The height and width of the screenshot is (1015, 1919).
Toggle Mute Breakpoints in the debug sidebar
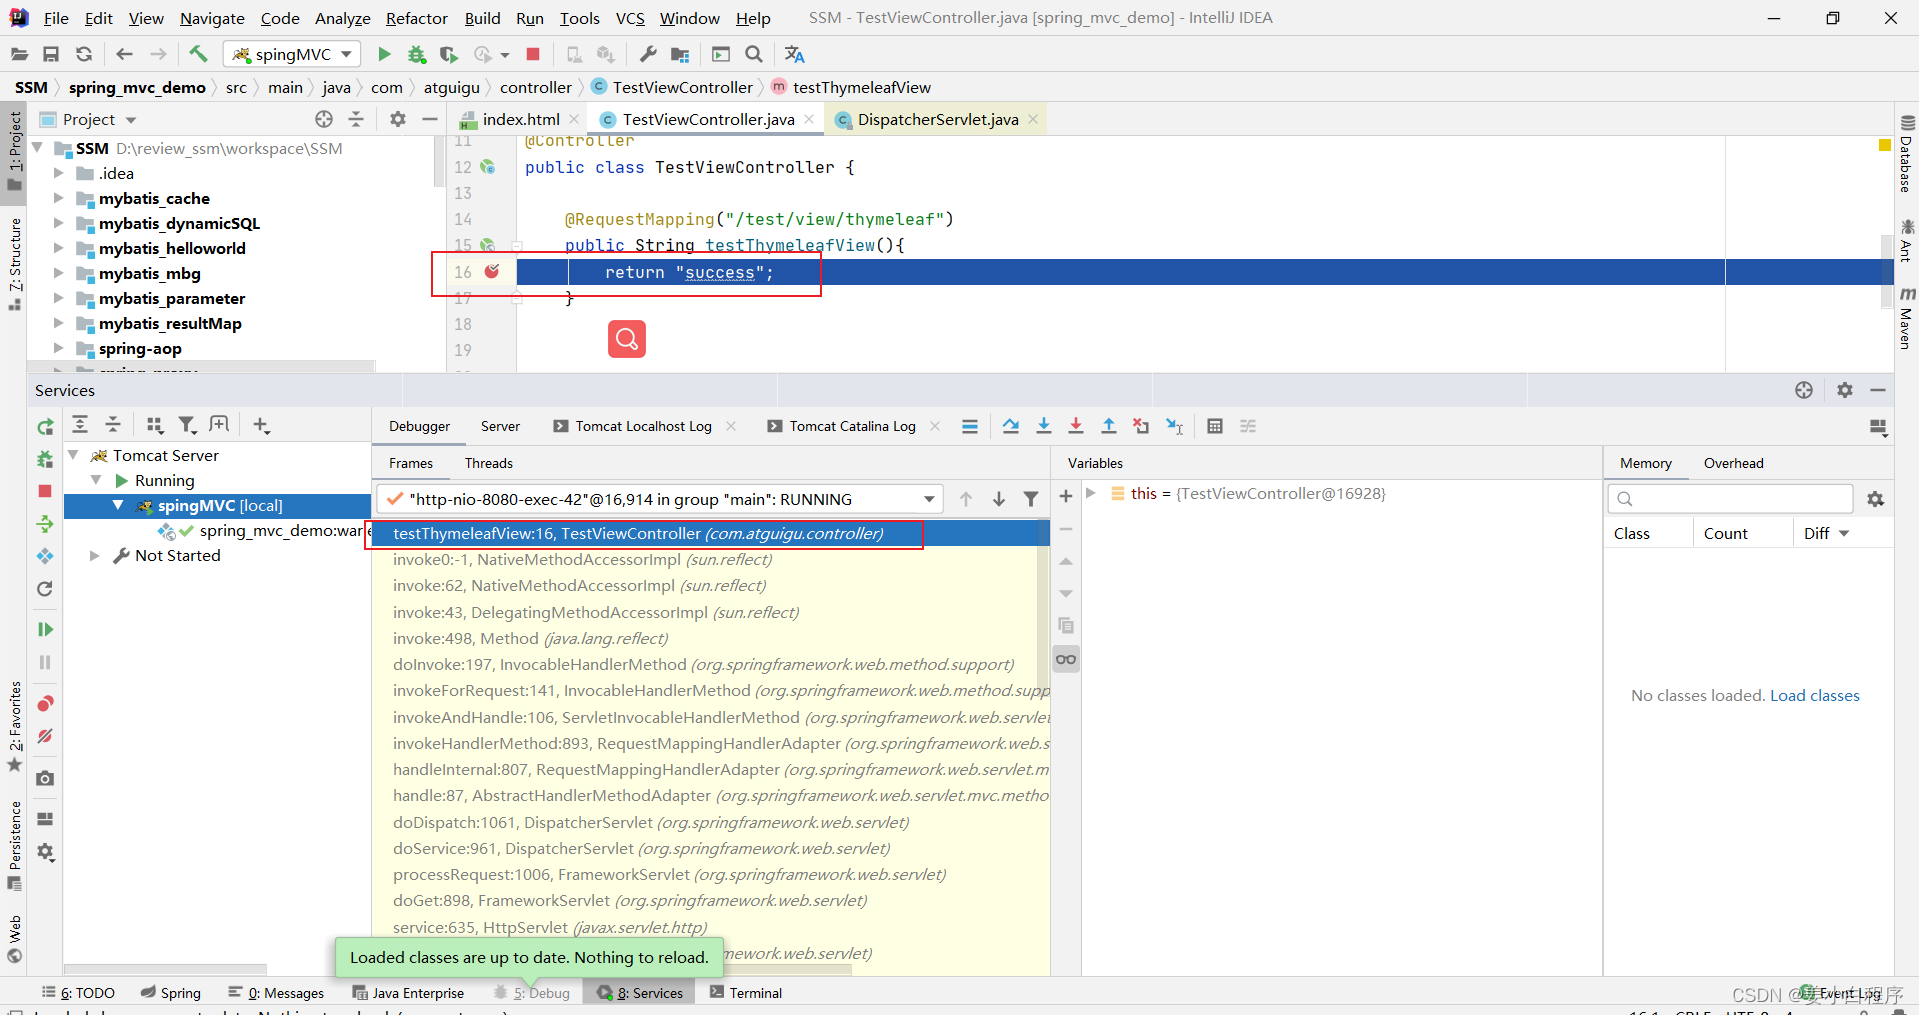(x=45, y=736)
